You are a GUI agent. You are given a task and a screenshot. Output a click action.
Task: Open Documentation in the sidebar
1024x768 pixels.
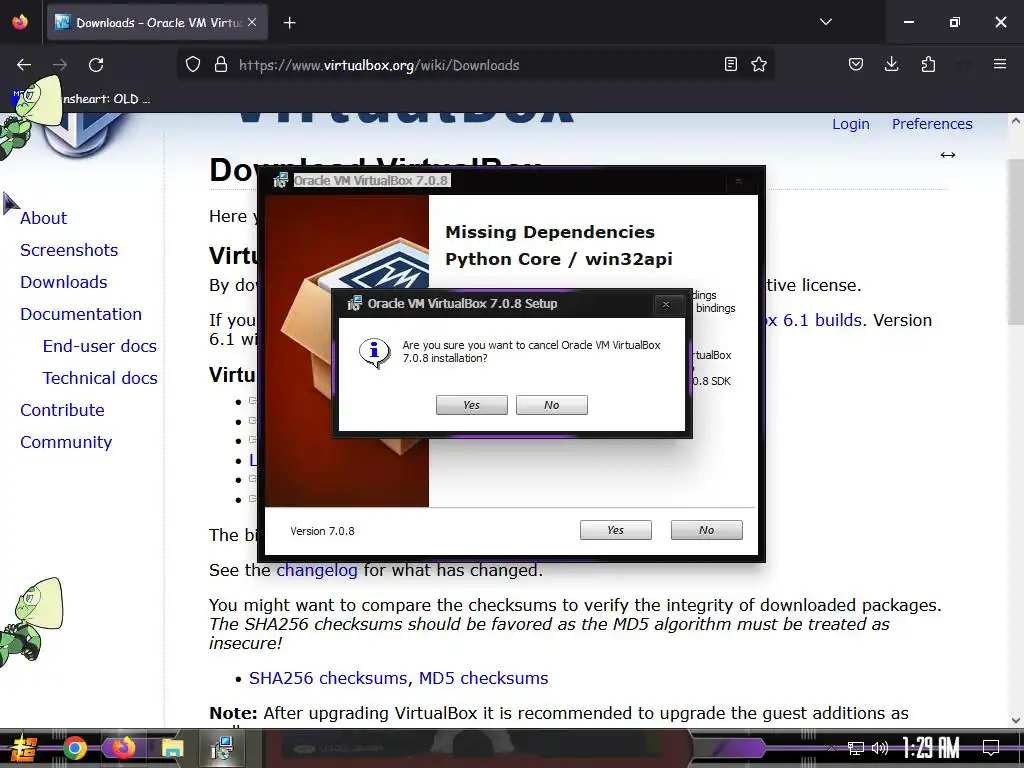coord(81,314)
